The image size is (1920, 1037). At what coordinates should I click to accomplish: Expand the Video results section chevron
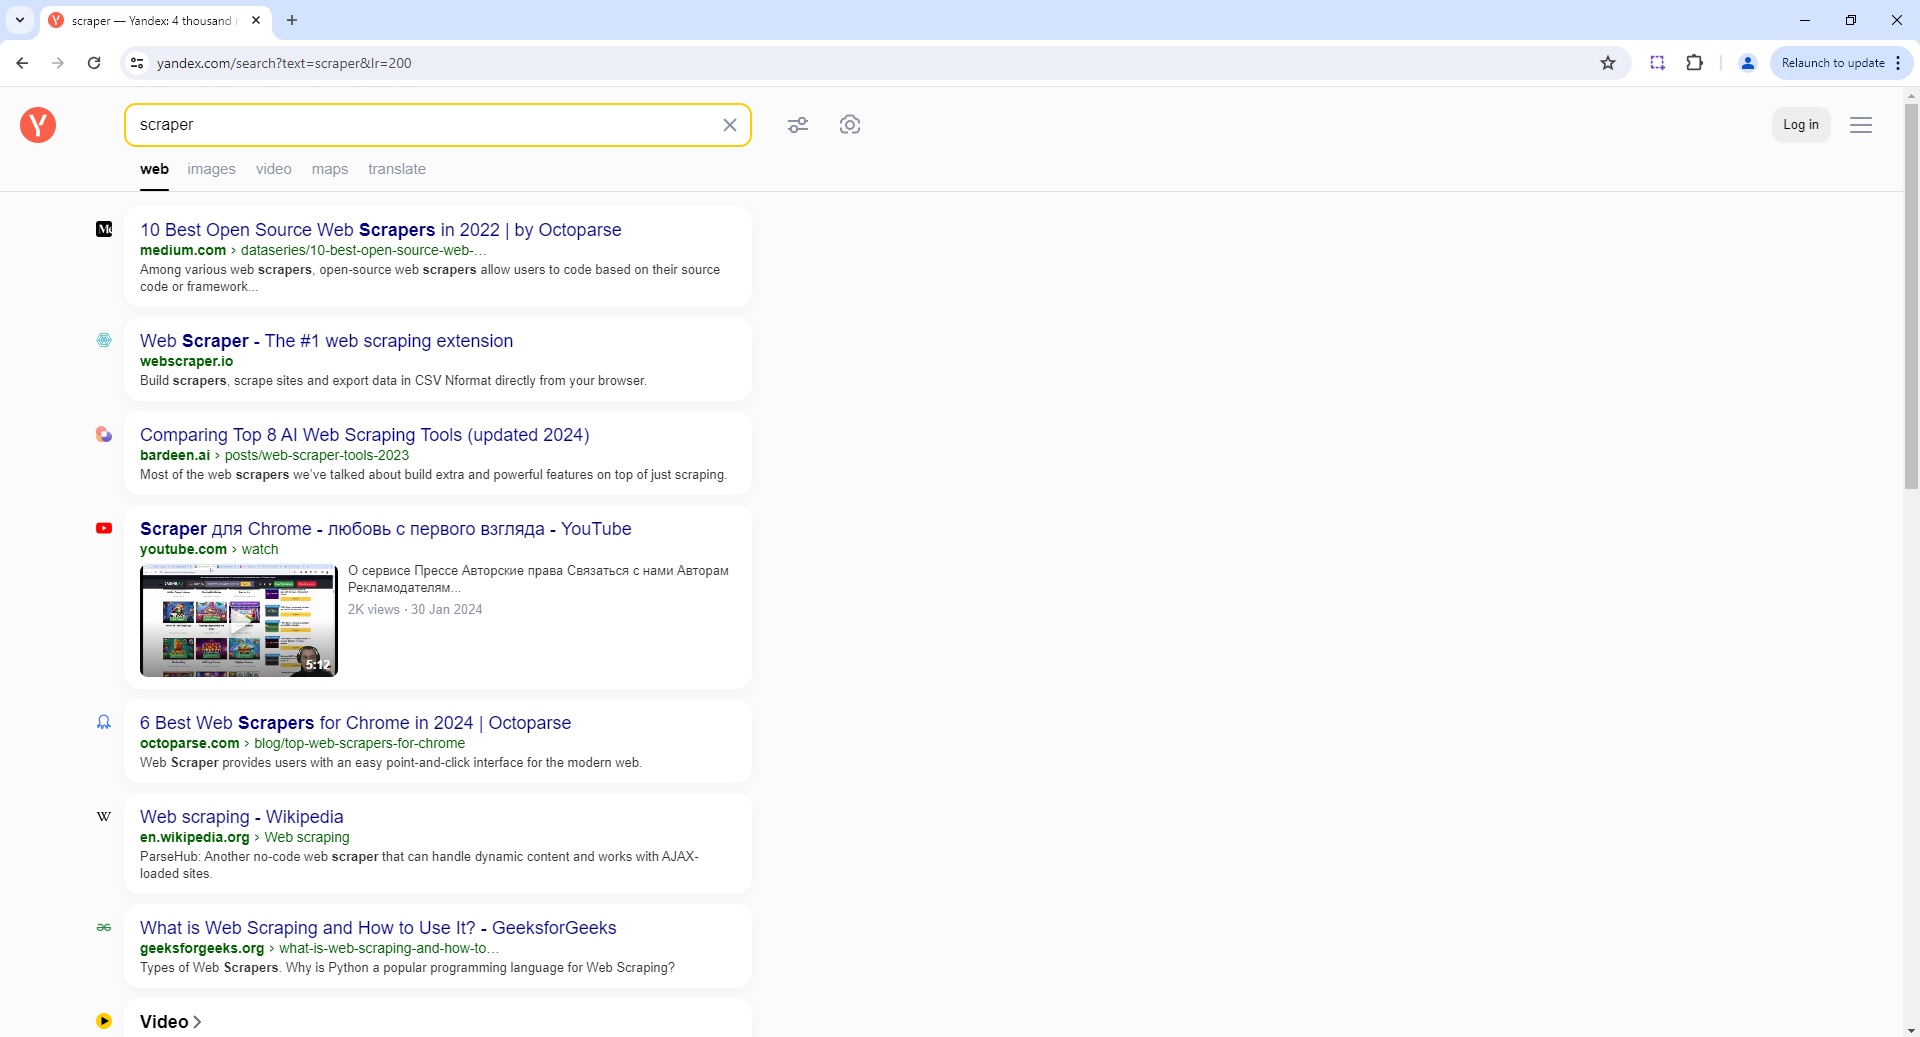tap(196, 1022)
